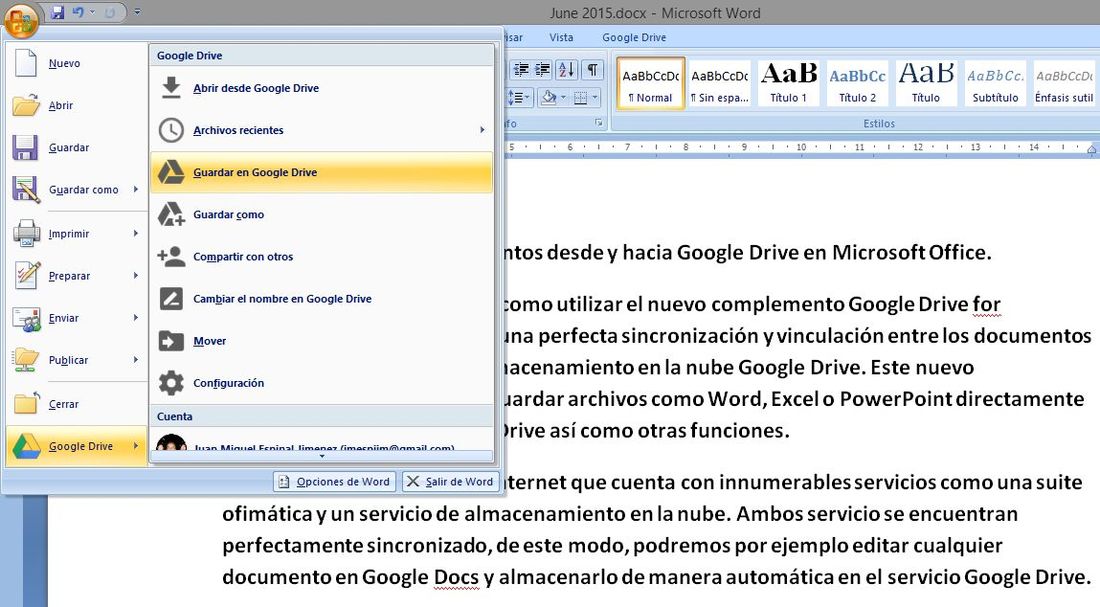Image resolution: width=1100 pixels, height=607 pixels.
Task: Open the Shading color dropdown arrow
Action: point(563,98)
